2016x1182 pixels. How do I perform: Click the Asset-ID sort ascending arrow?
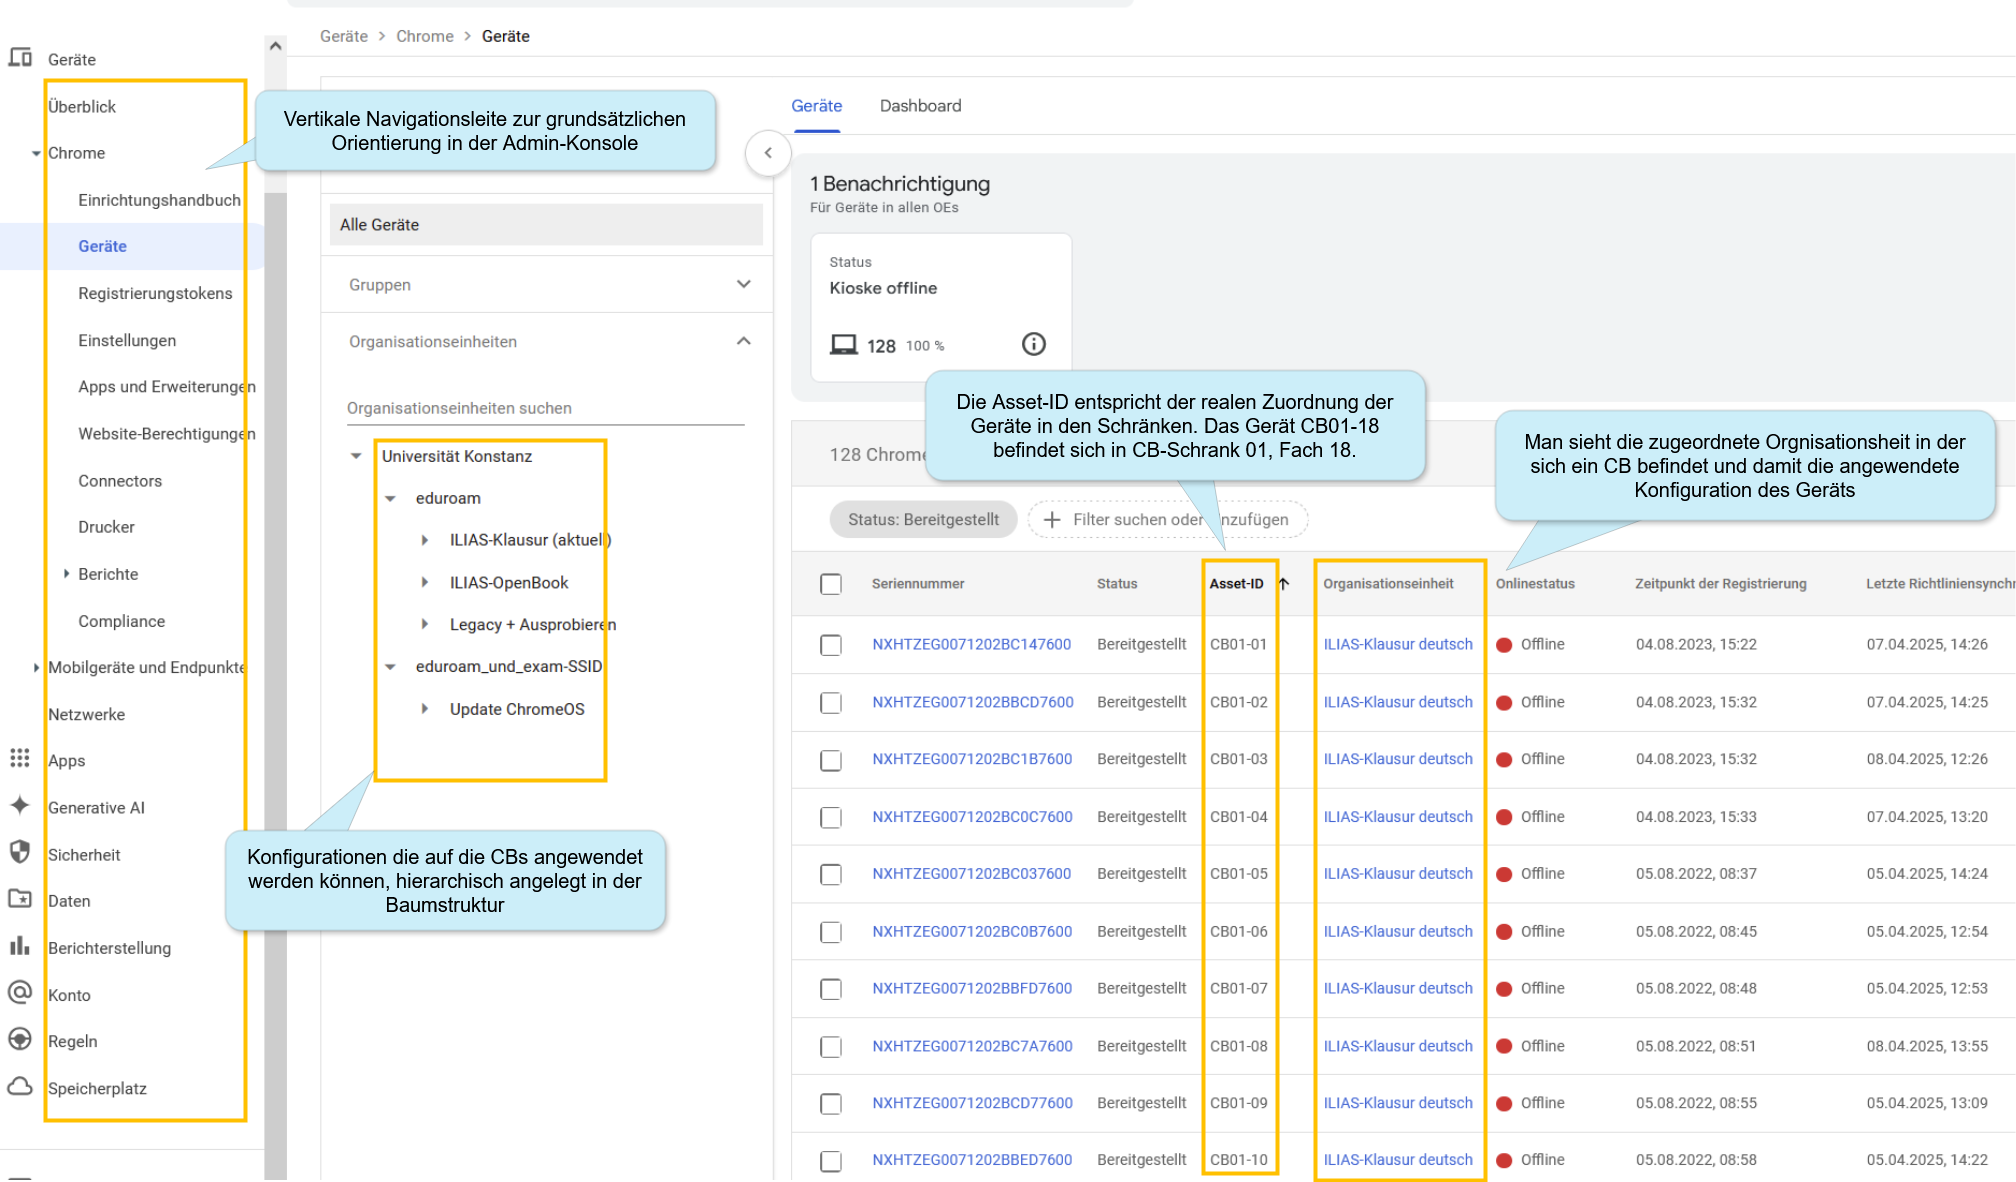[x=1284, y=583]
